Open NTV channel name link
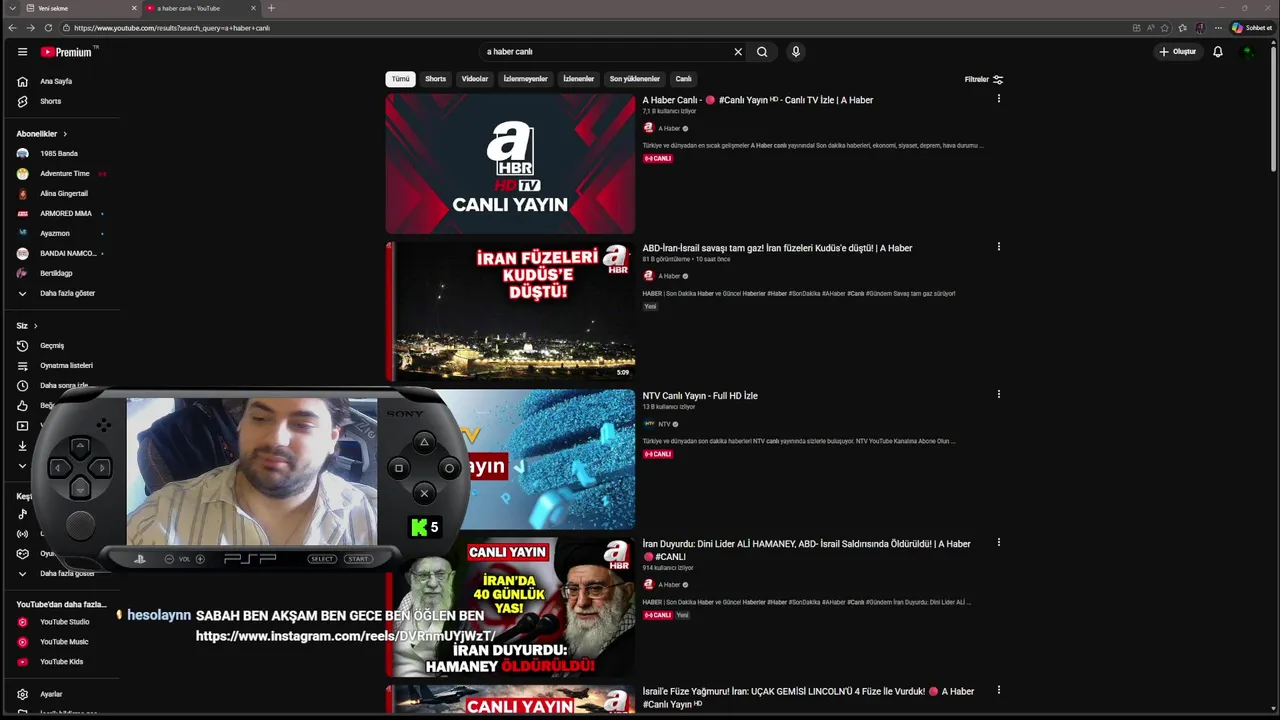1280x720 pixels. point(664,424)
